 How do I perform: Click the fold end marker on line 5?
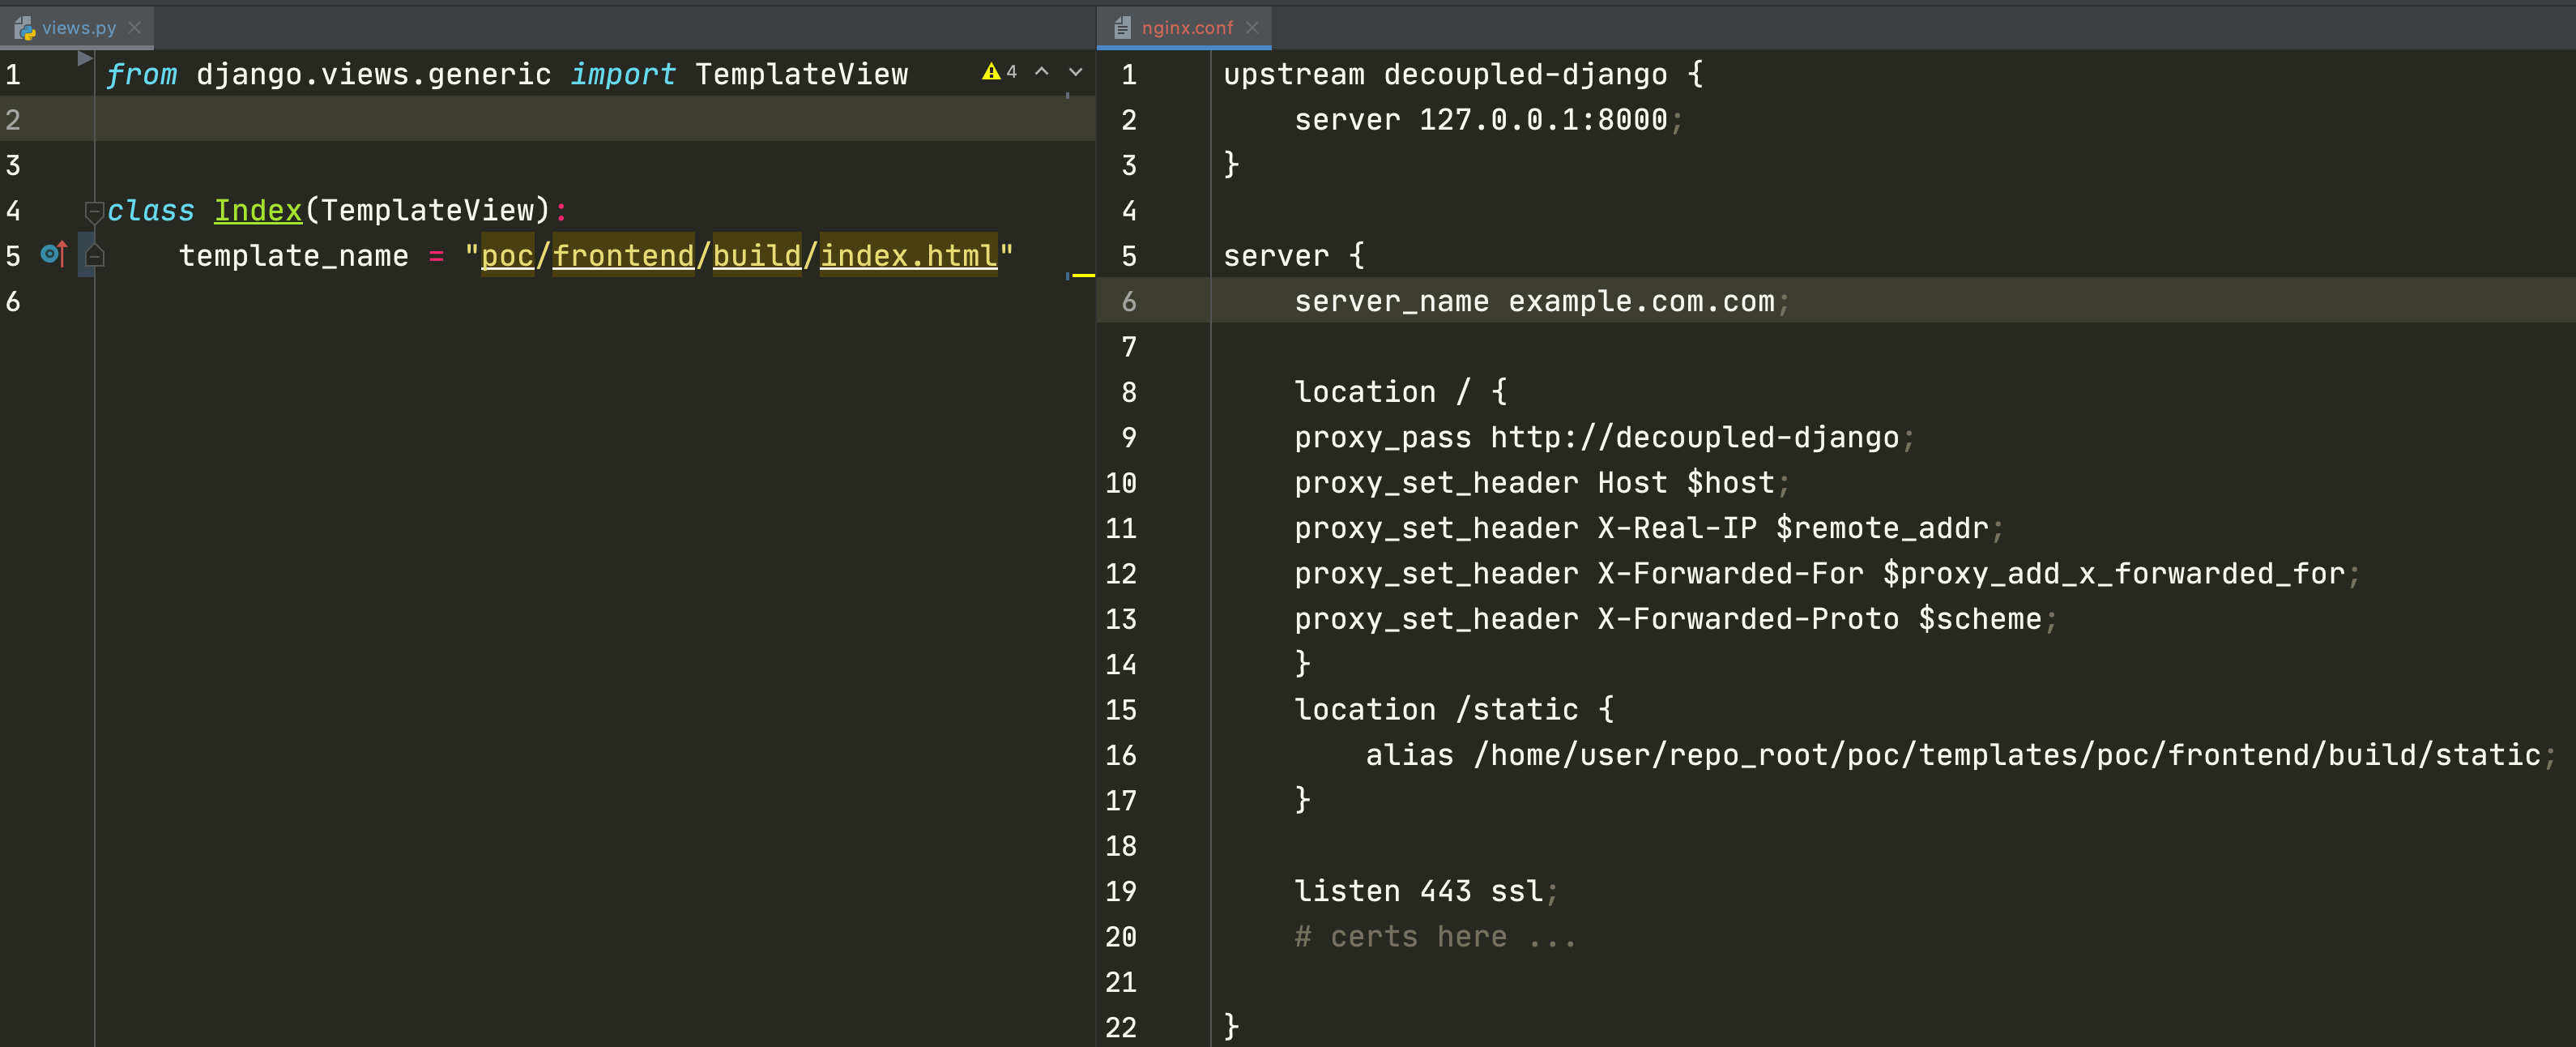[94, 256]
